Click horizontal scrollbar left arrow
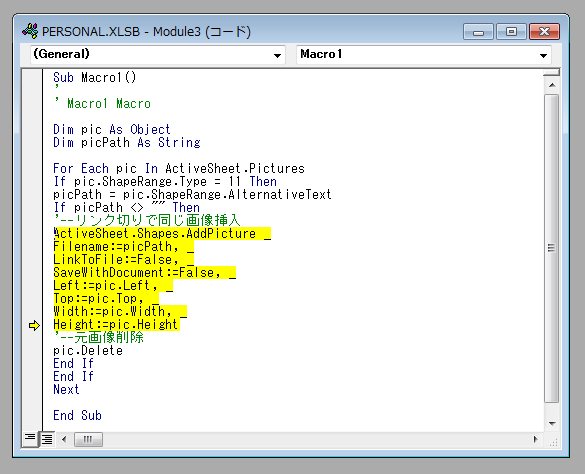585x474 pixels. point(64,439)
